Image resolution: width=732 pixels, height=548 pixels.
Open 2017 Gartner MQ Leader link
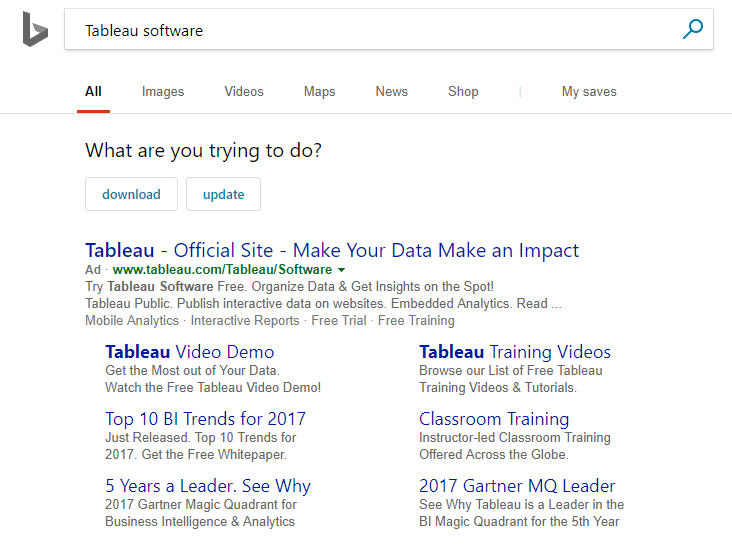[517, 486]
